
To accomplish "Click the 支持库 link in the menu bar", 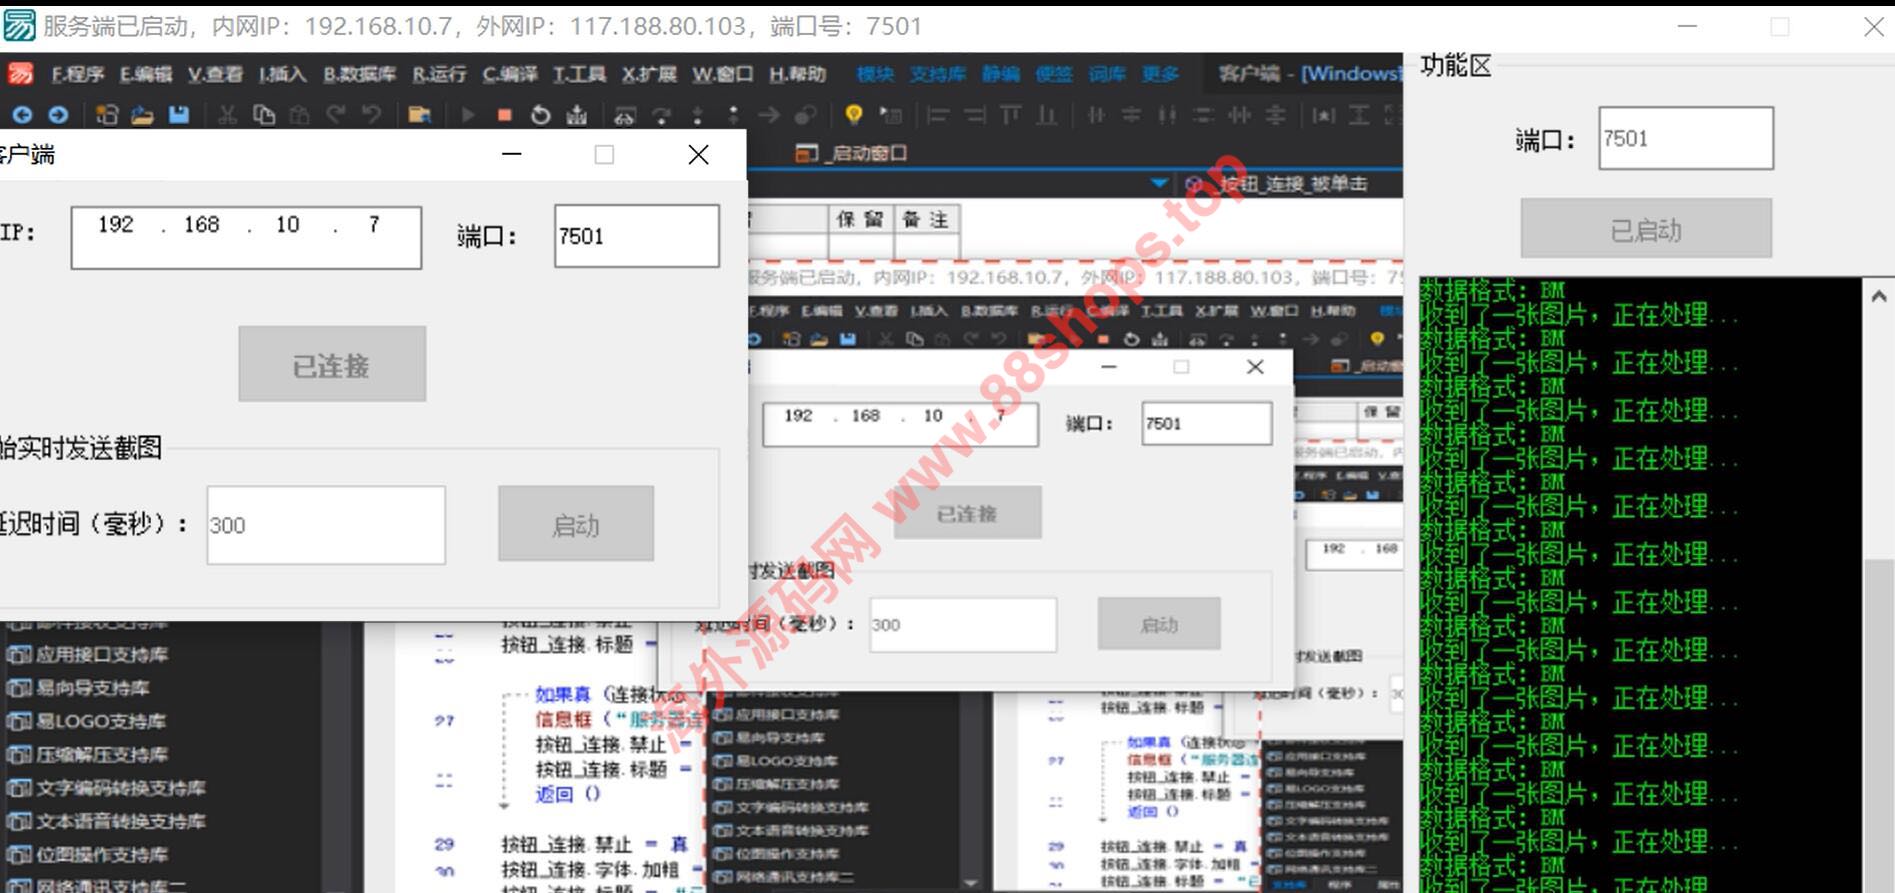I will (937, 74).
